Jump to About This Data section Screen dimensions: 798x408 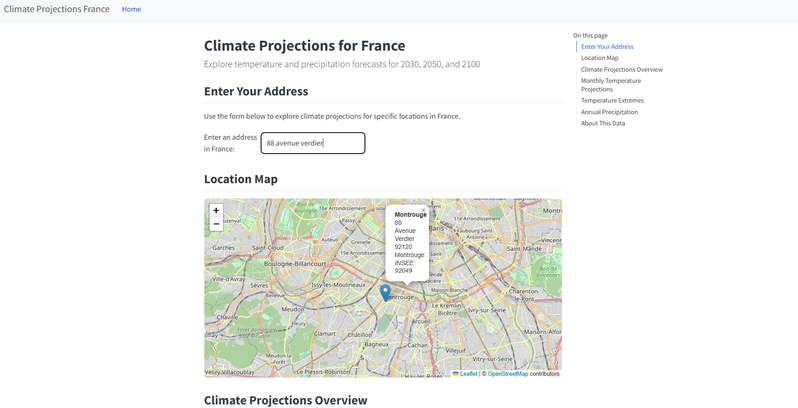click(x=603, y=123)
